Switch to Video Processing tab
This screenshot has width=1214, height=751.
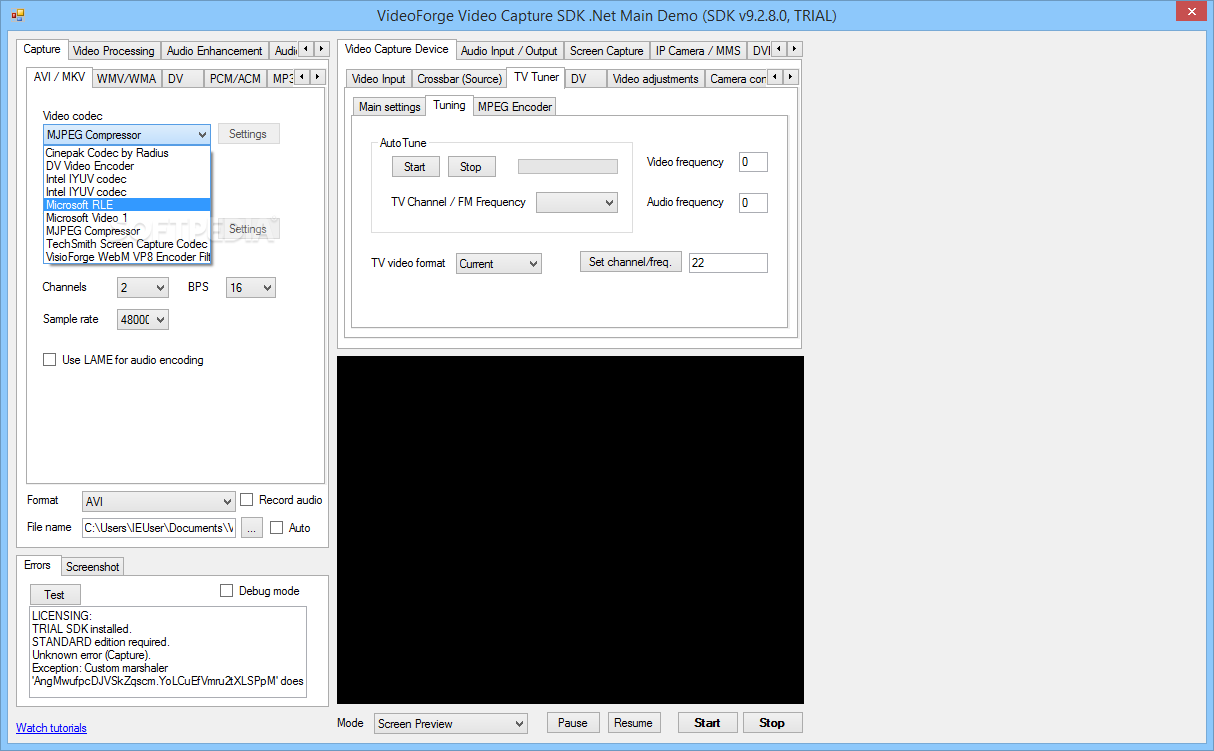(114, 51)
